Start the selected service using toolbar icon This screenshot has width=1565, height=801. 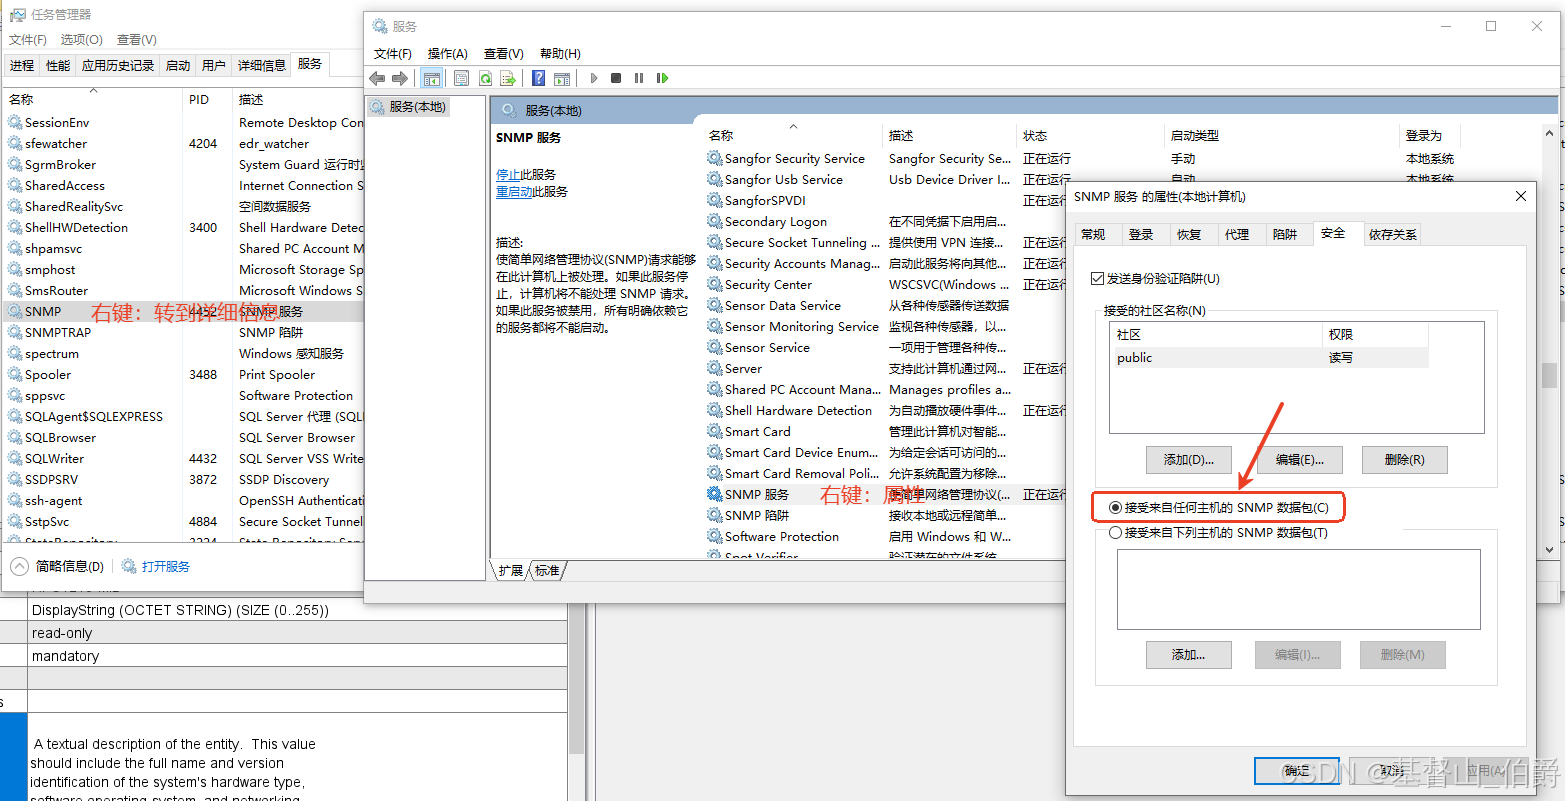click(594, 78)
